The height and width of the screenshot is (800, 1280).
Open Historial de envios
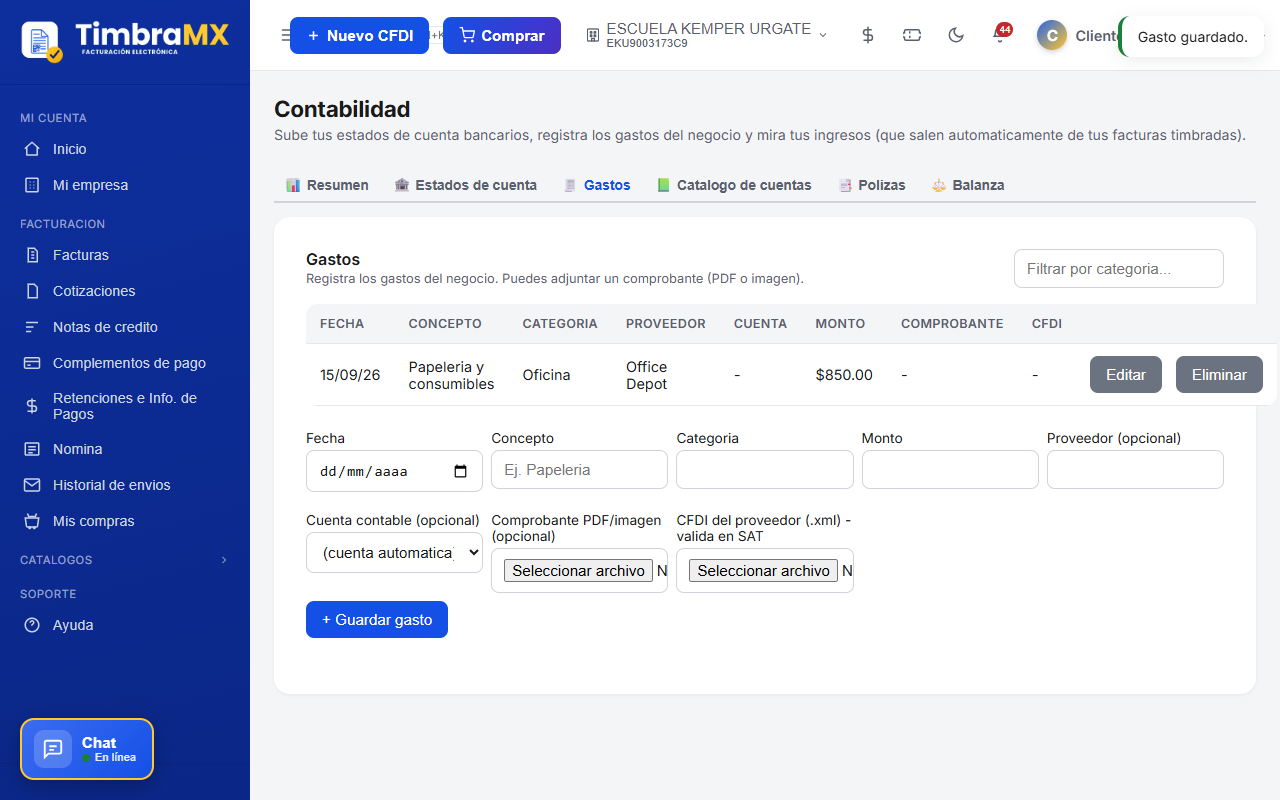click(125, 485)
